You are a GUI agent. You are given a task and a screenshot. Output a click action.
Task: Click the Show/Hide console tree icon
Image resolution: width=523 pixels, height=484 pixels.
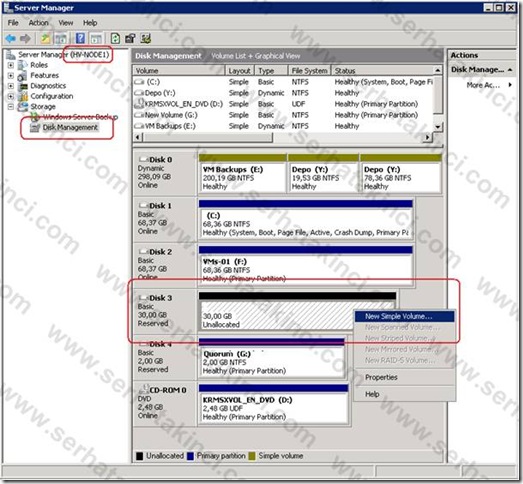point(61,39)
